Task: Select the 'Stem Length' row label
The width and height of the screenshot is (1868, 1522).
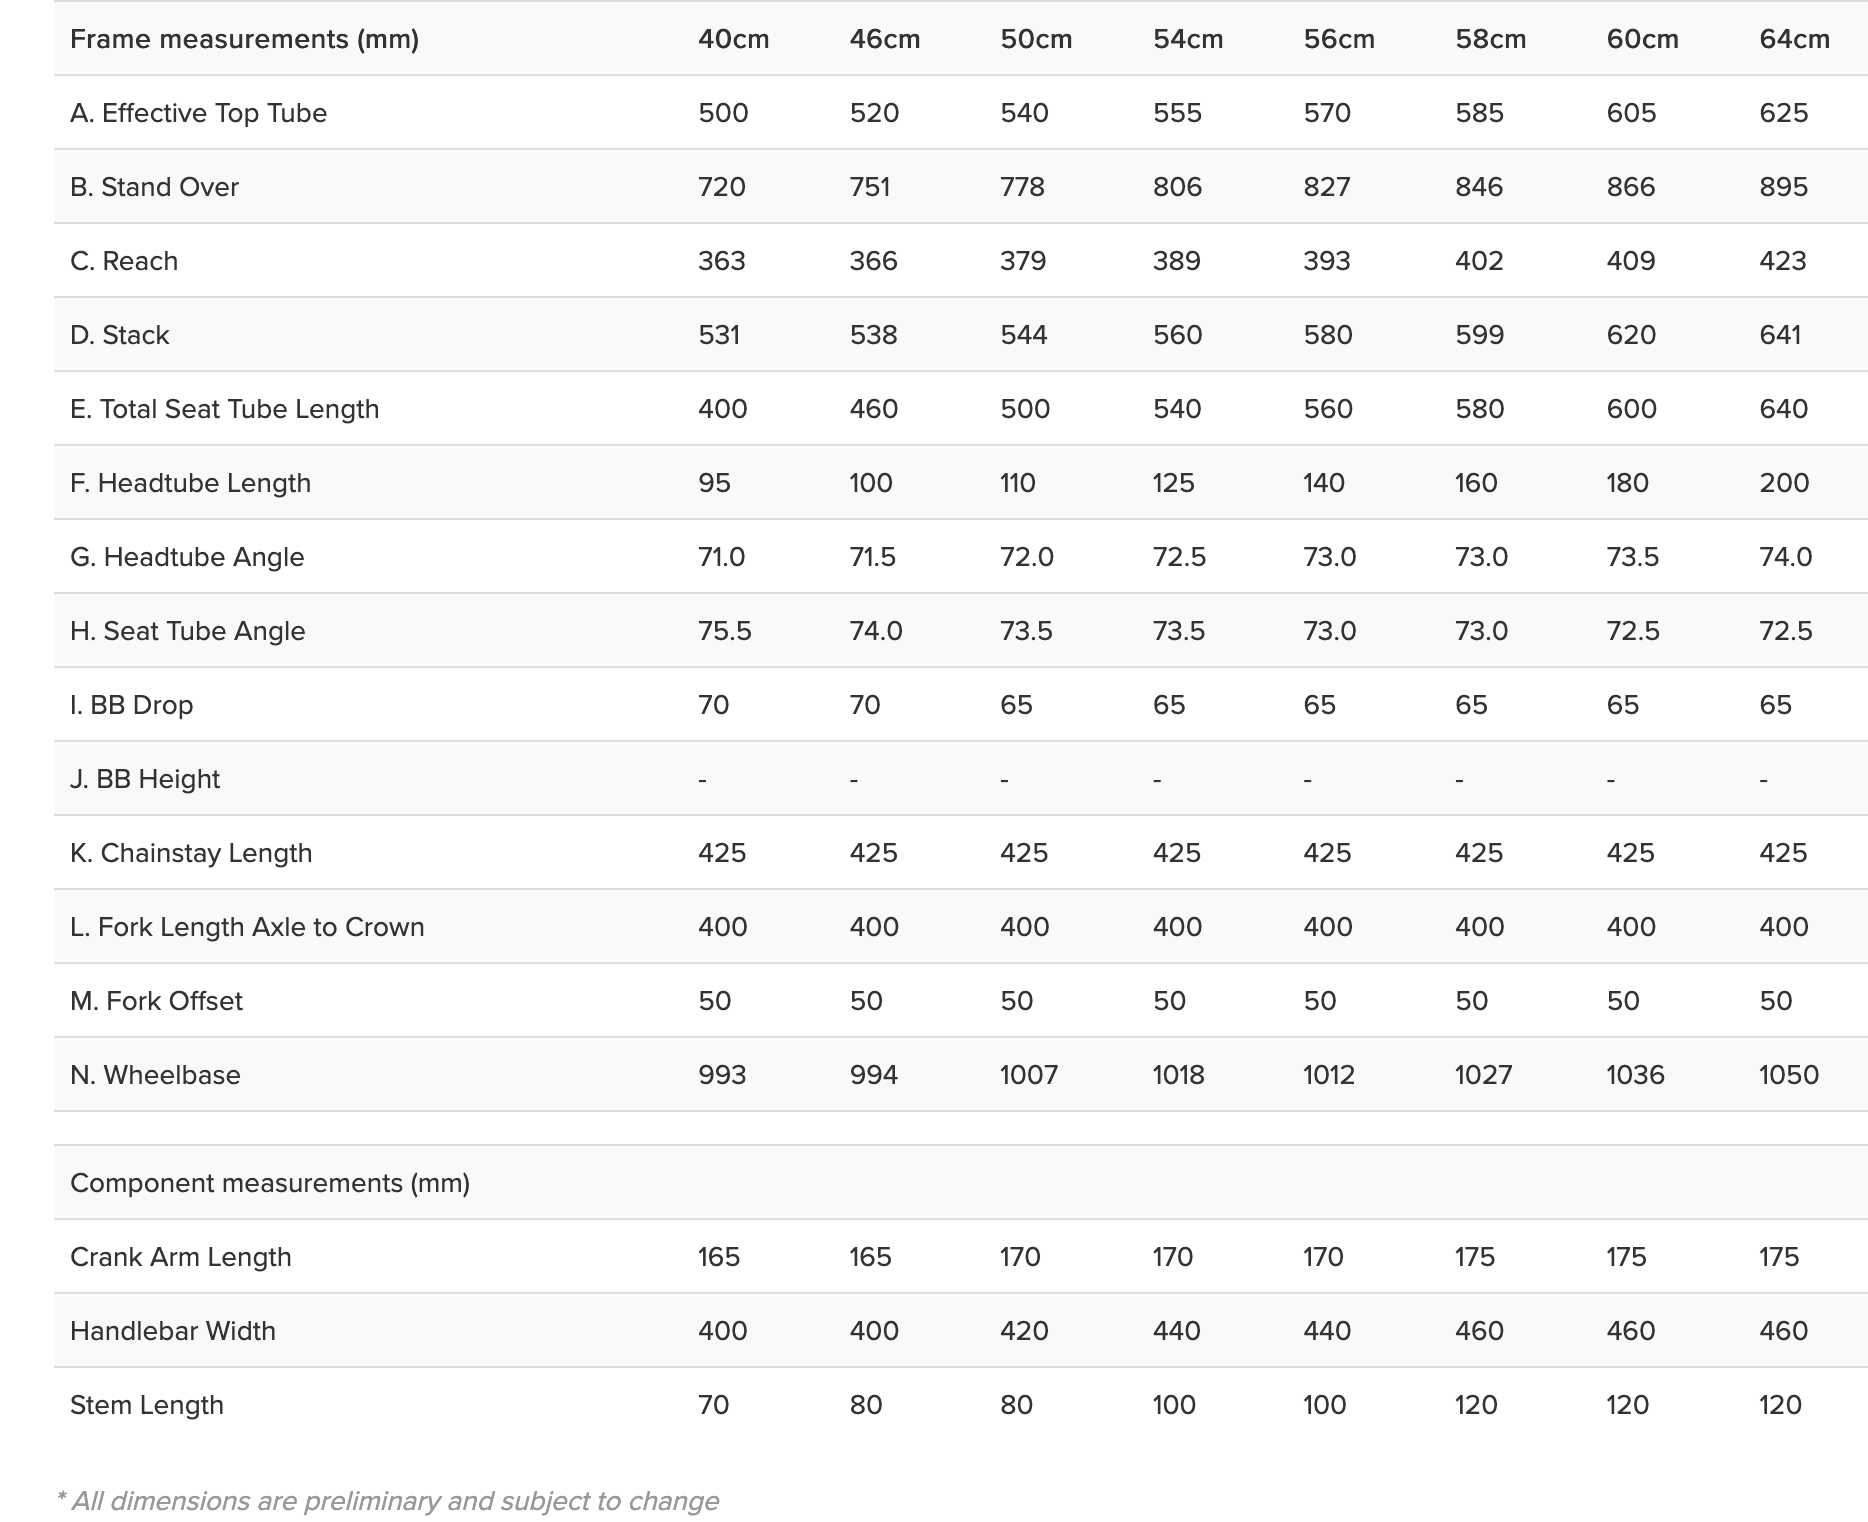Action: click(x=147, y=1405)
